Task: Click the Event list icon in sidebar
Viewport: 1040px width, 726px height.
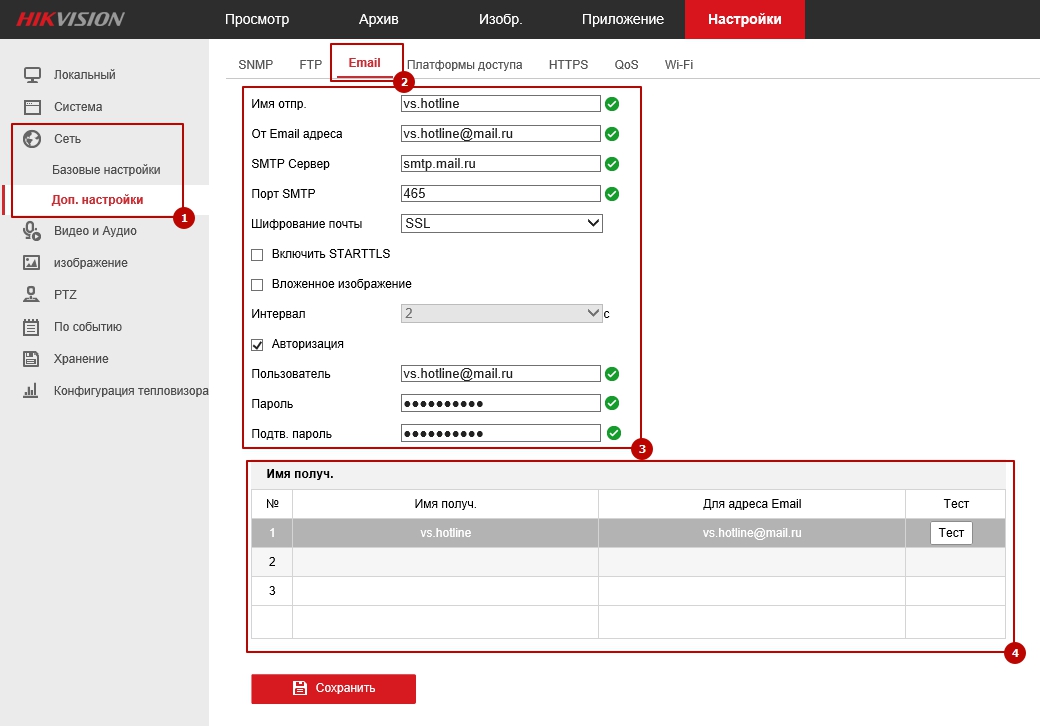Action: pyautogui.click(x=32, y=327)
